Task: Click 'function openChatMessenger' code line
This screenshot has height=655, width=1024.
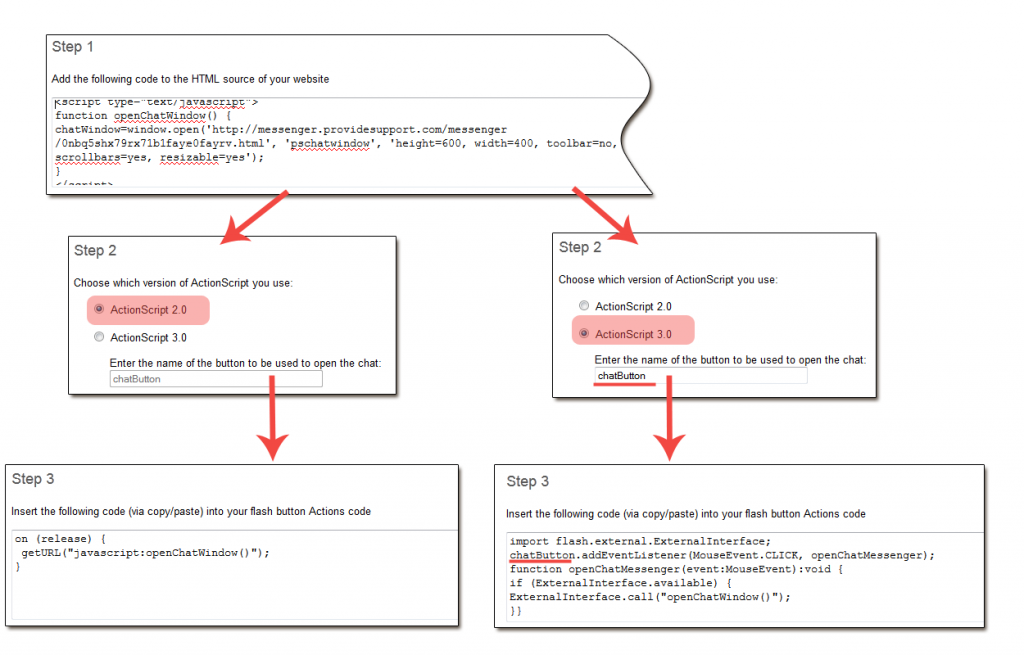Action: pyautogui.click(x=677, y=569)
